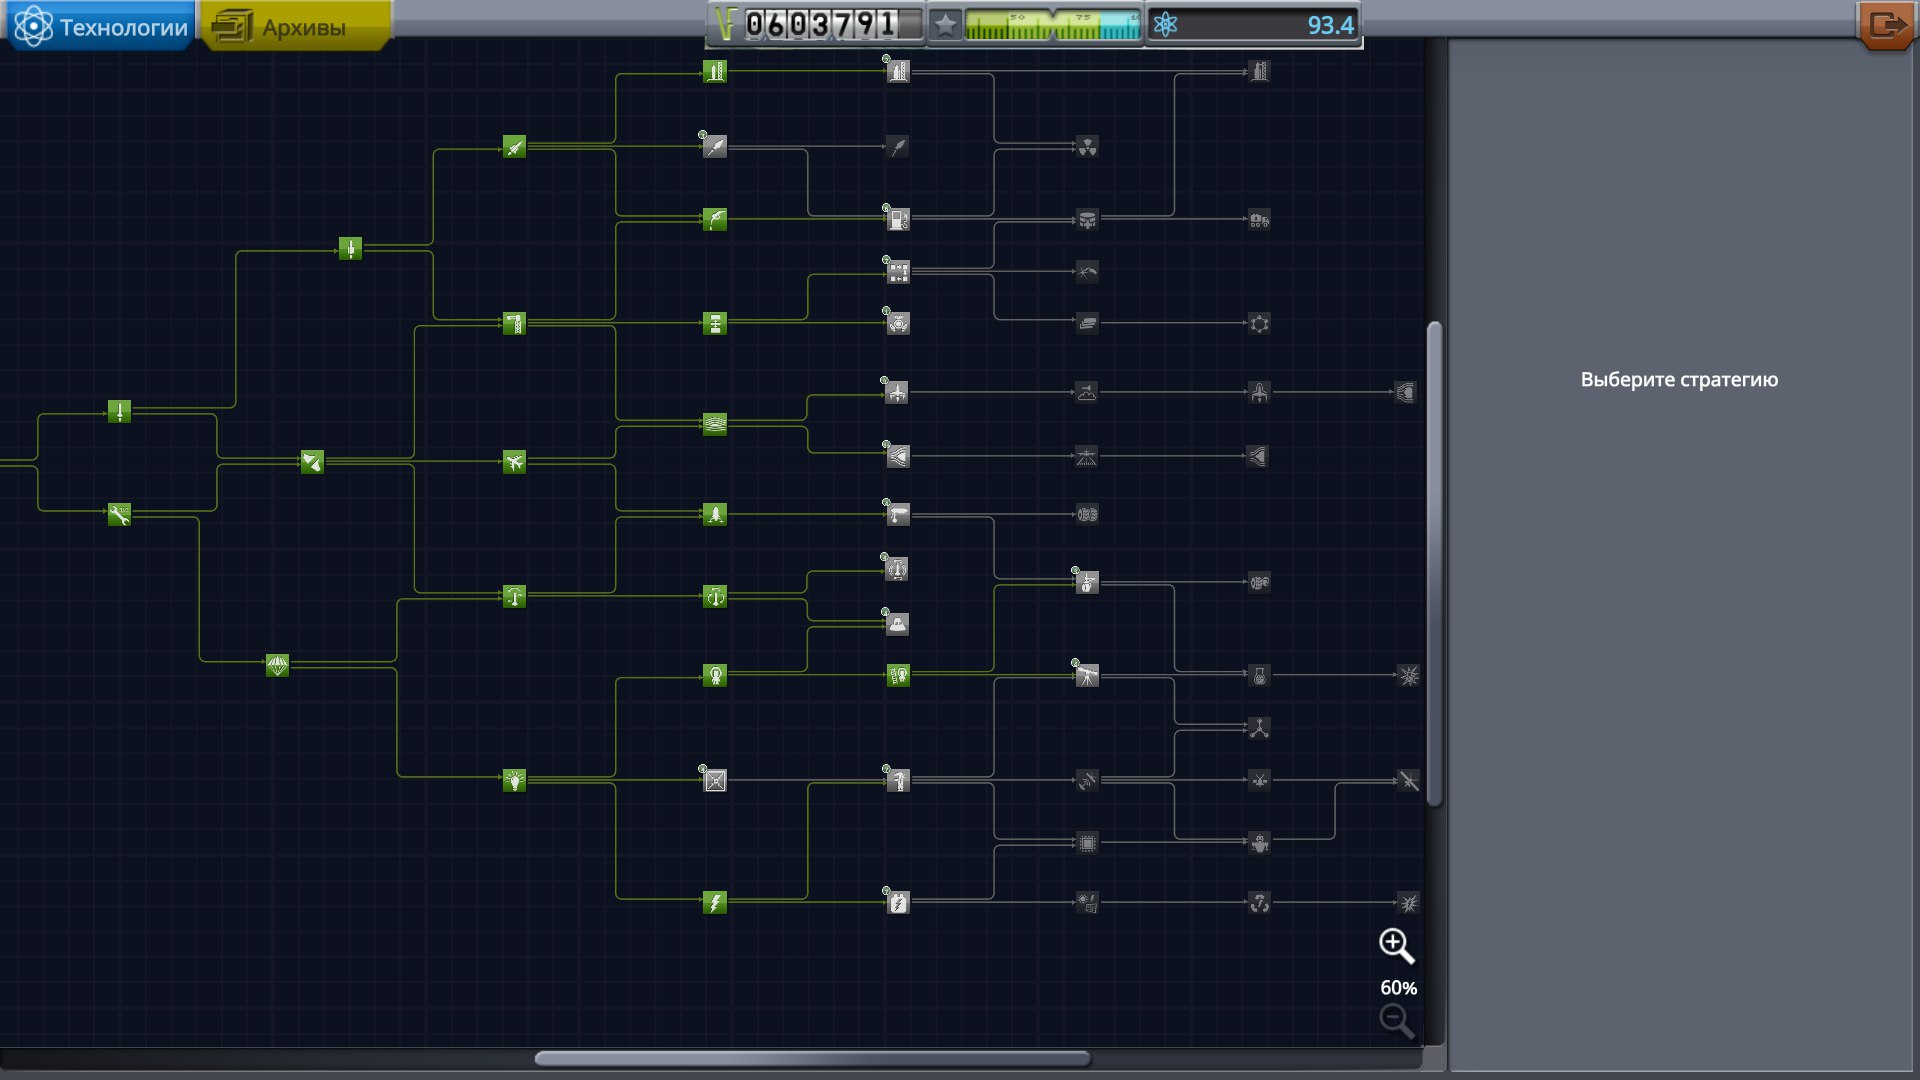Image resolution: width=1920 pixels, height=1080 pixels.
Task: Select the green pointing-down flight control node
Action: coord(514,596)
